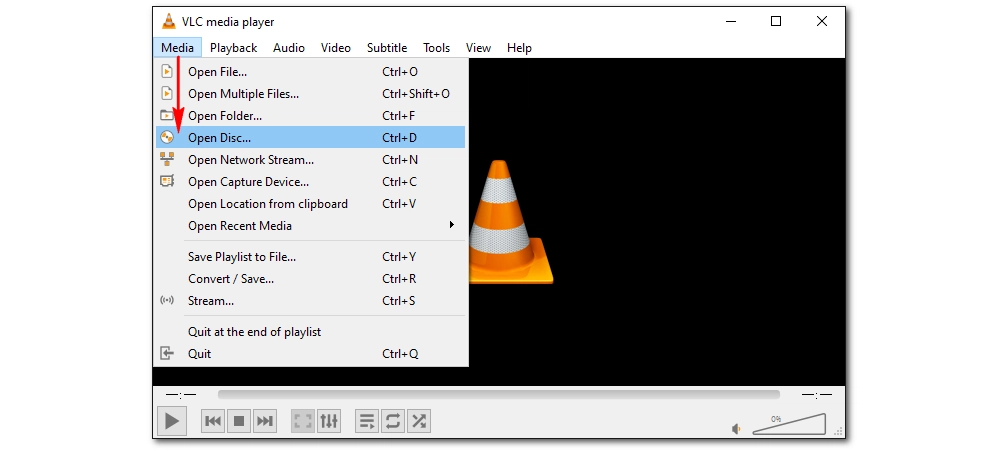This screenshot has height=450, width=1000.
Task: Choose Open Location from clipboard
Action: click(311, 204)
